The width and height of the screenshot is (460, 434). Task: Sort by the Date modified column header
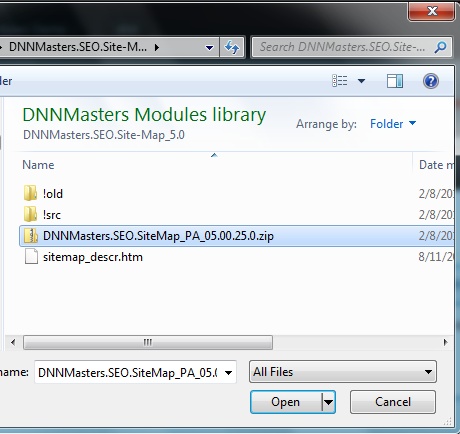pos(436,165)
